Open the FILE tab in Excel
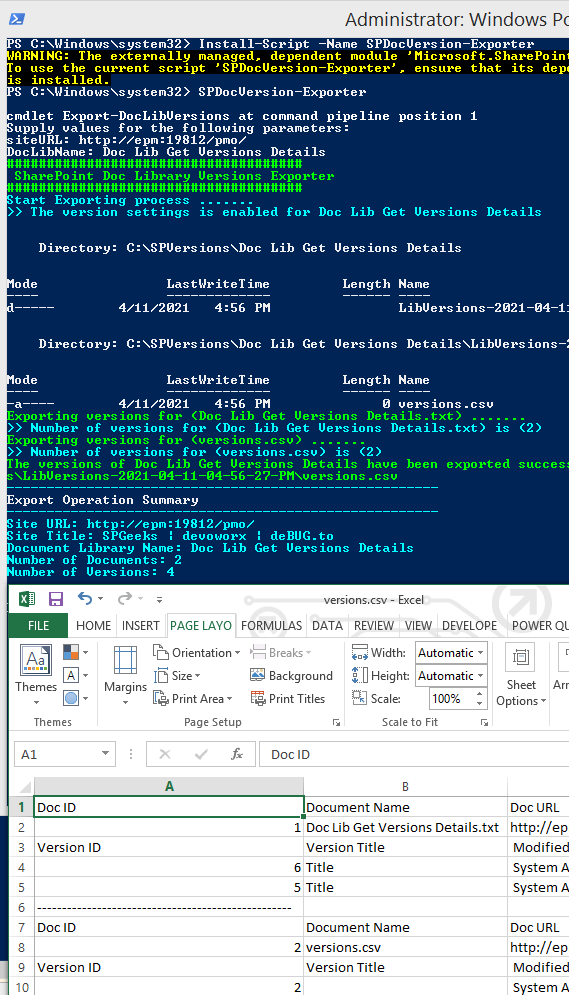The image size is (569, 995). [38, 626]
